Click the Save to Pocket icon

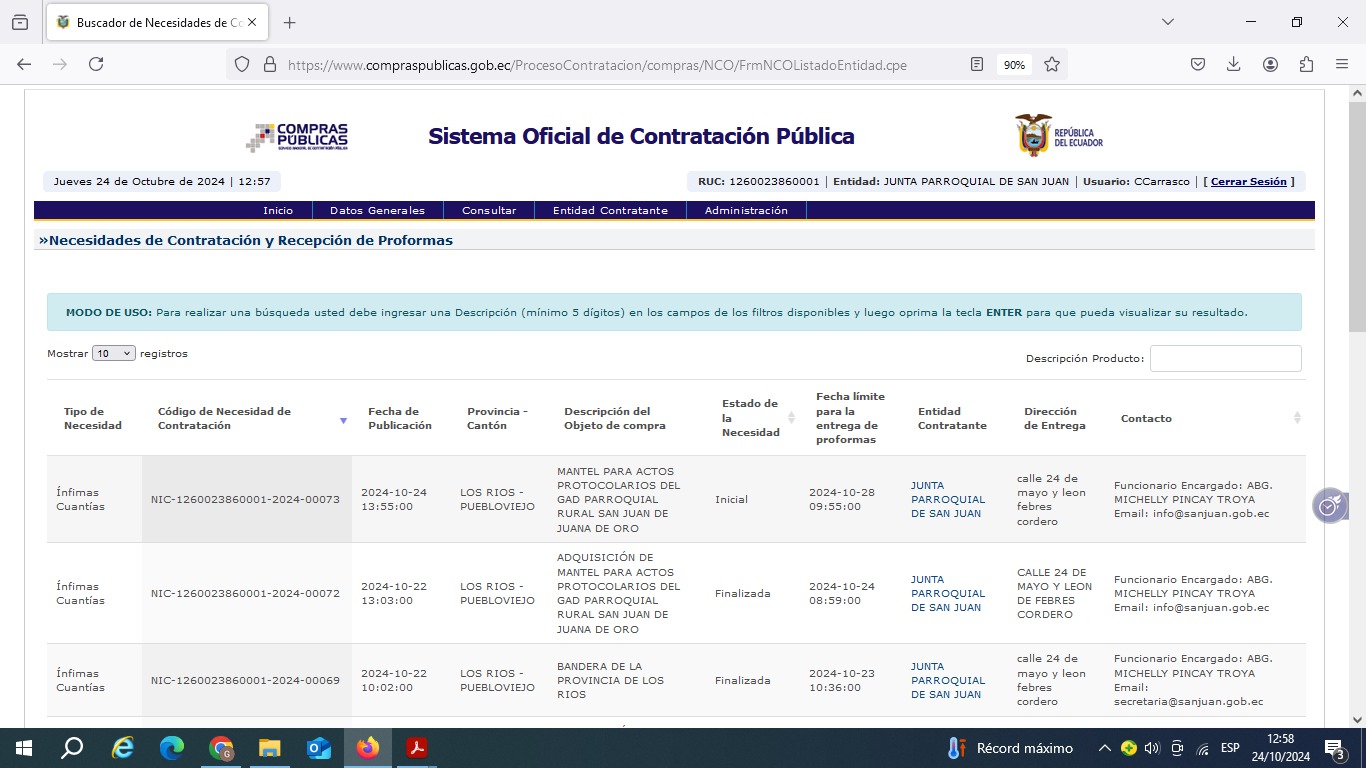1198,64
